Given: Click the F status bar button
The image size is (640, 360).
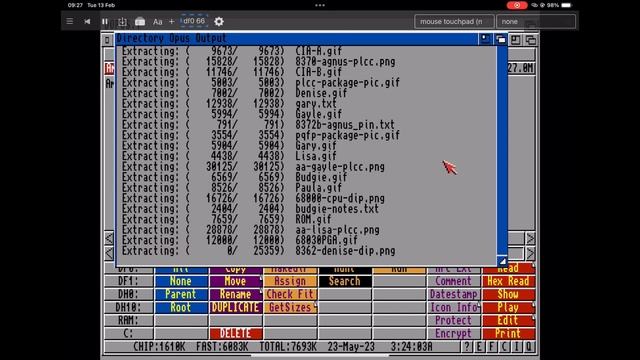Looking at the screenshot, I should pyautogui.click(x=492, y=347).
